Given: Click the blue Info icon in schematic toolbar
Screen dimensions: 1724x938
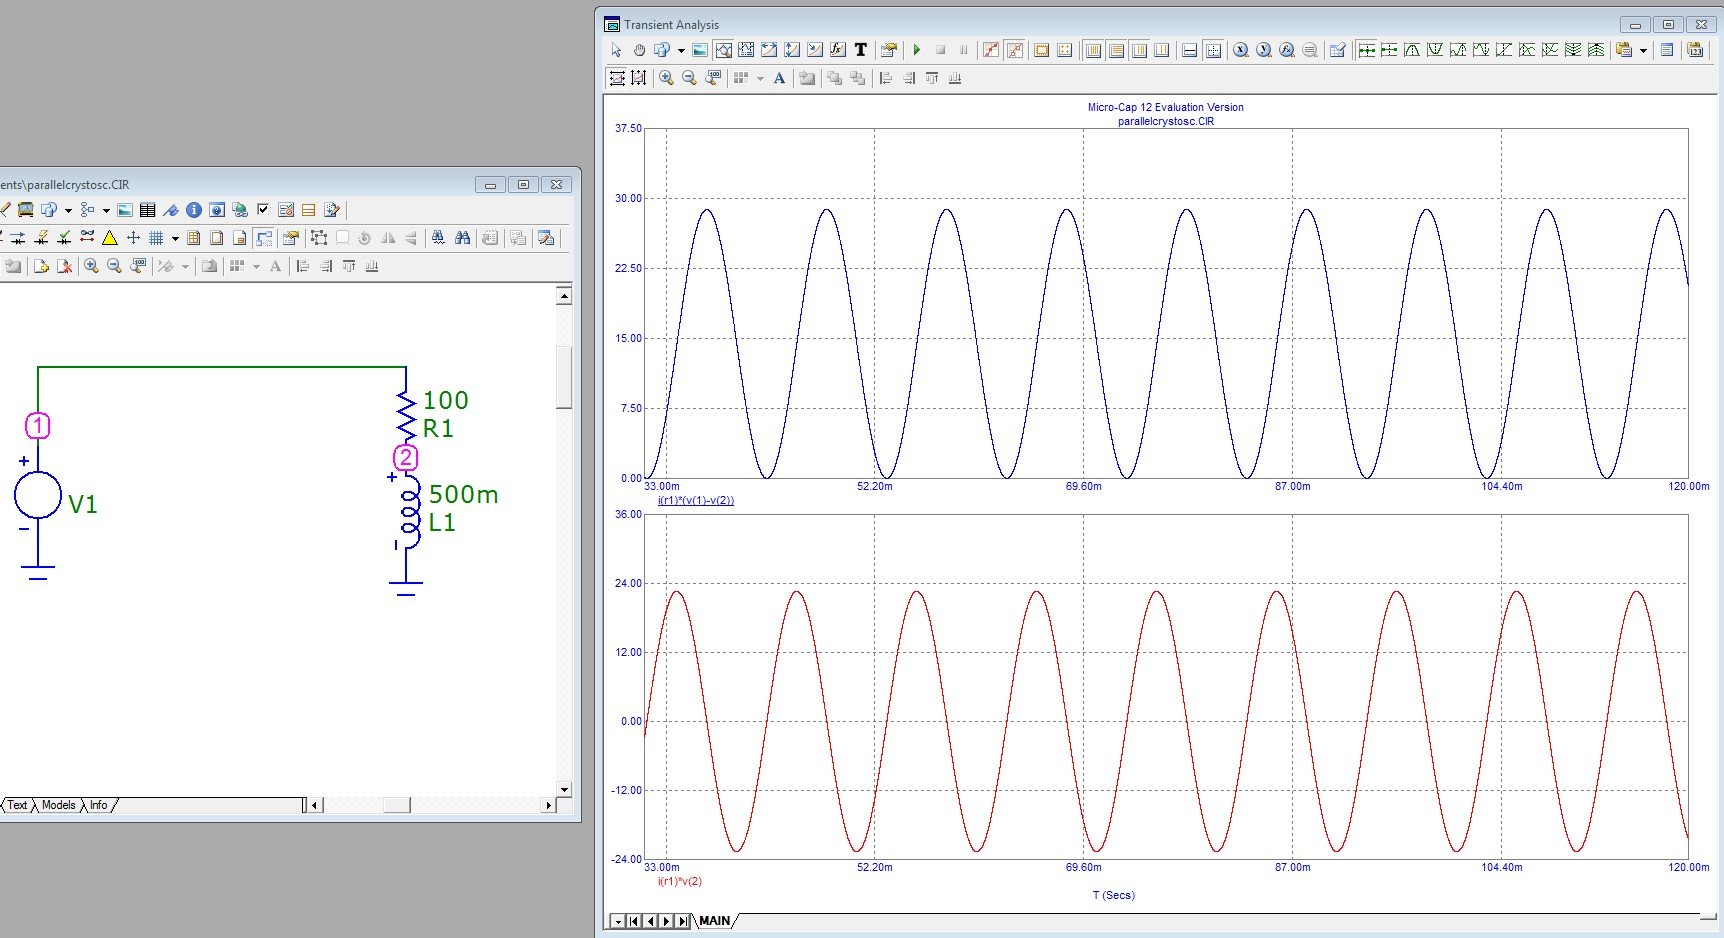Looking at the screenshot, I should click(194, 210).
